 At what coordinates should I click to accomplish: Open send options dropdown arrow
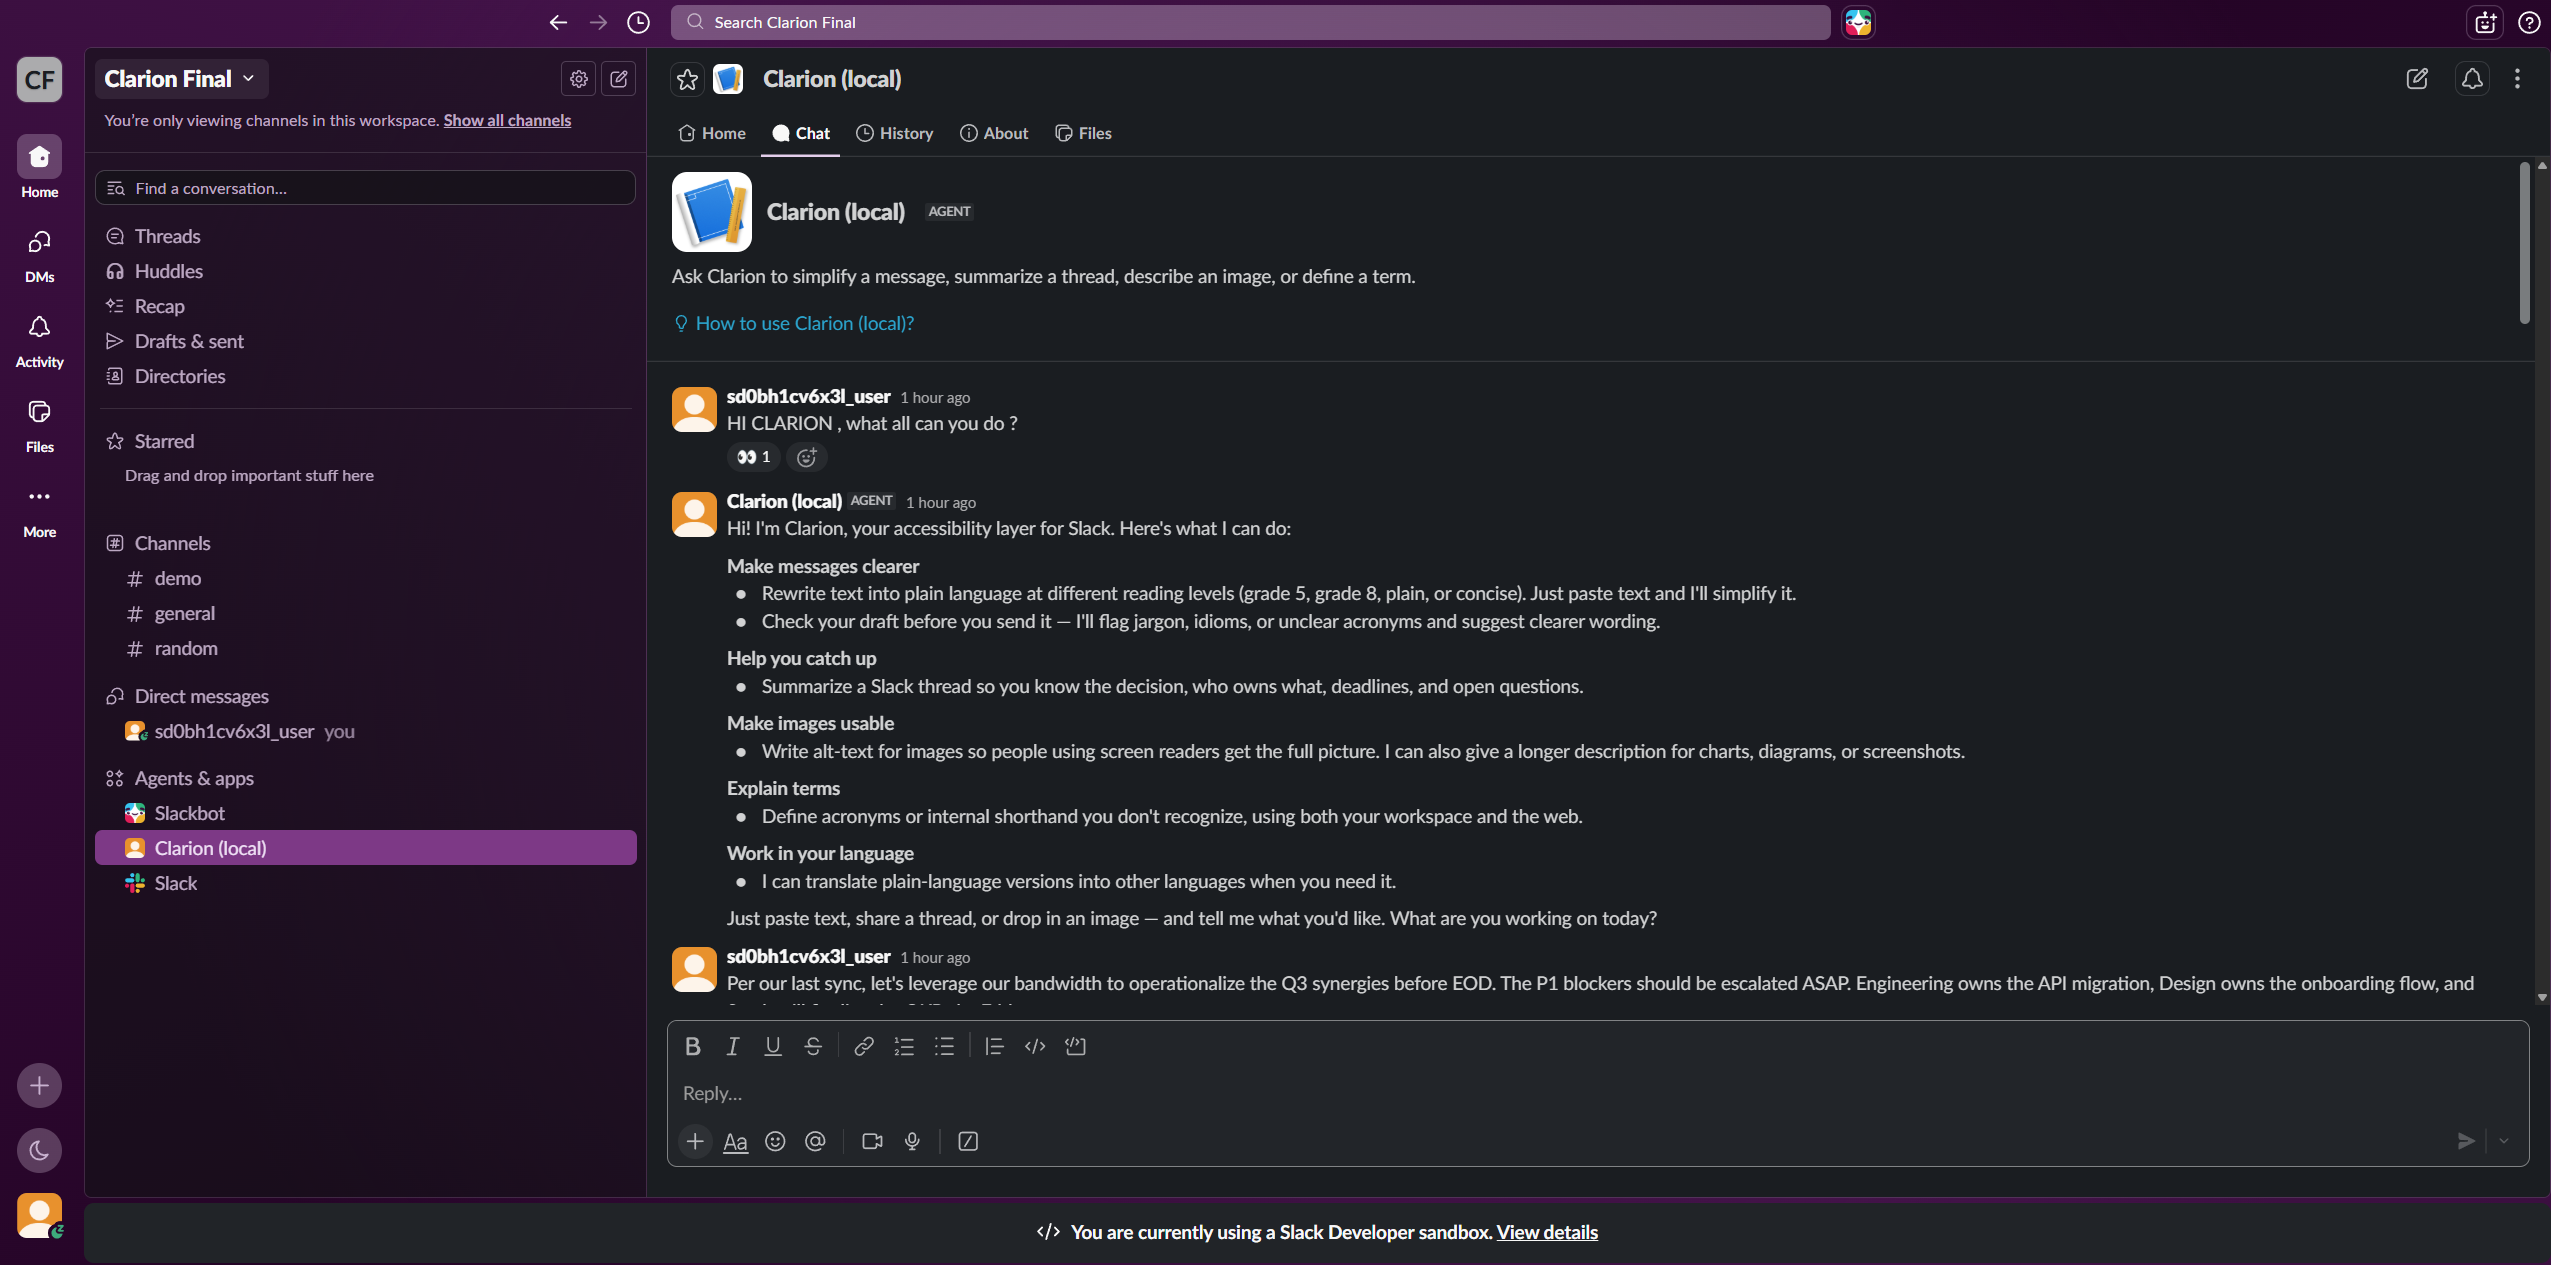pyautogui.click(x=2503, y=1141)
